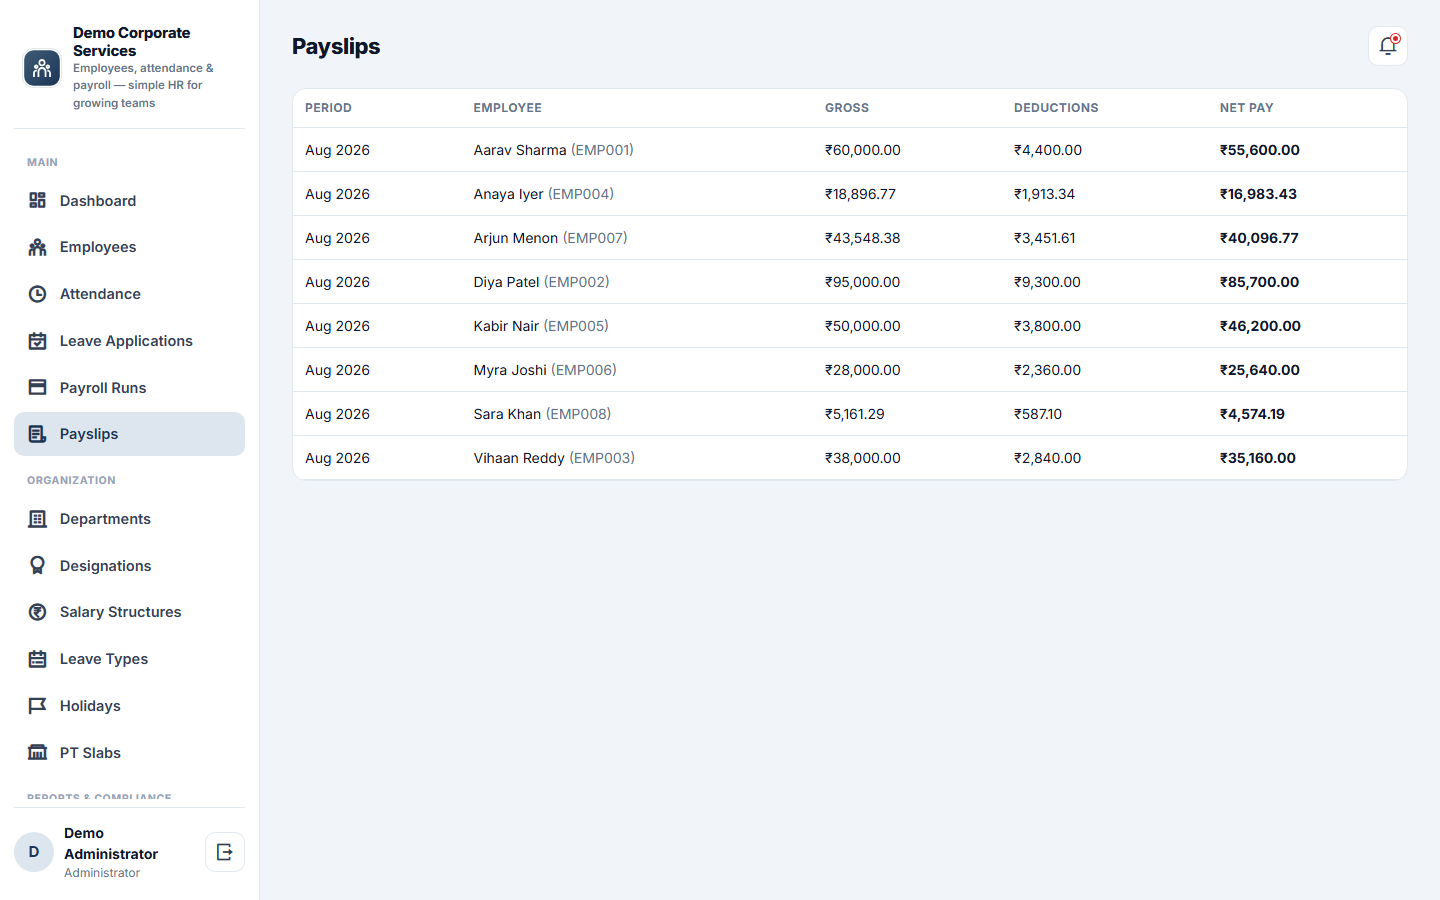This screenshot has height=900, width=1440.
Task: Go to Dashboard in sidebar
Action: 129,201
